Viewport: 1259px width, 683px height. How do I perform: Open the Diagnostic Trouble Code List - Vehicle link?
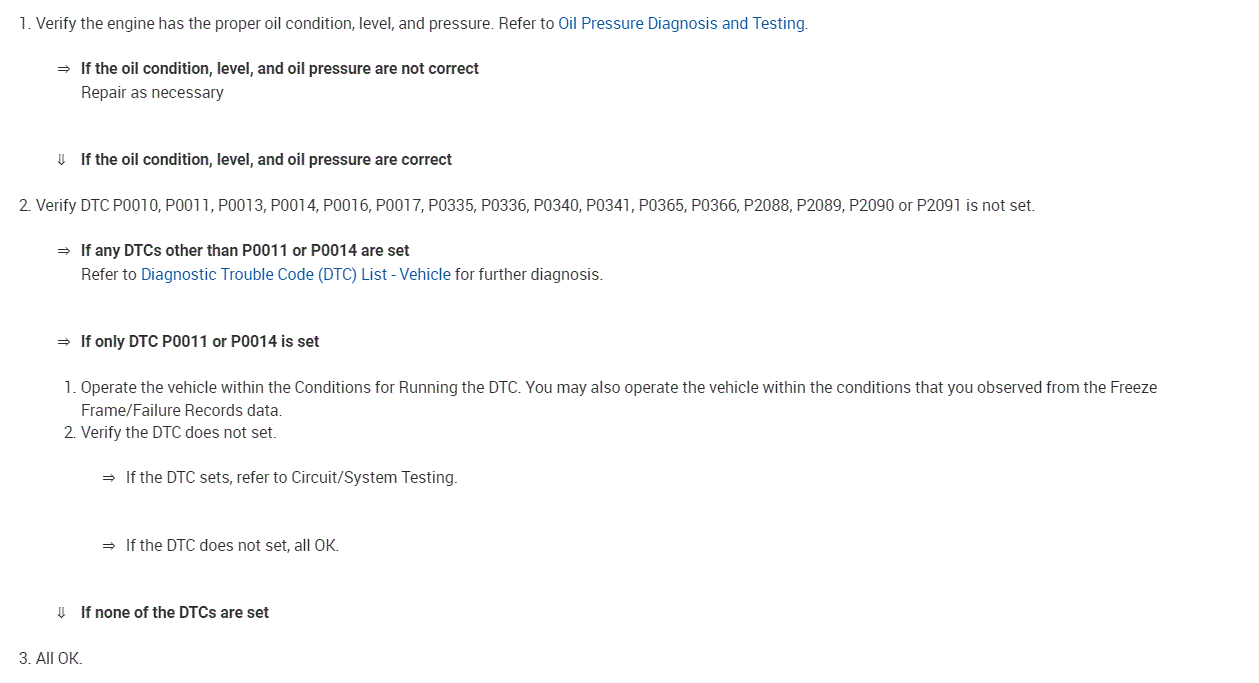click(295, 274)
